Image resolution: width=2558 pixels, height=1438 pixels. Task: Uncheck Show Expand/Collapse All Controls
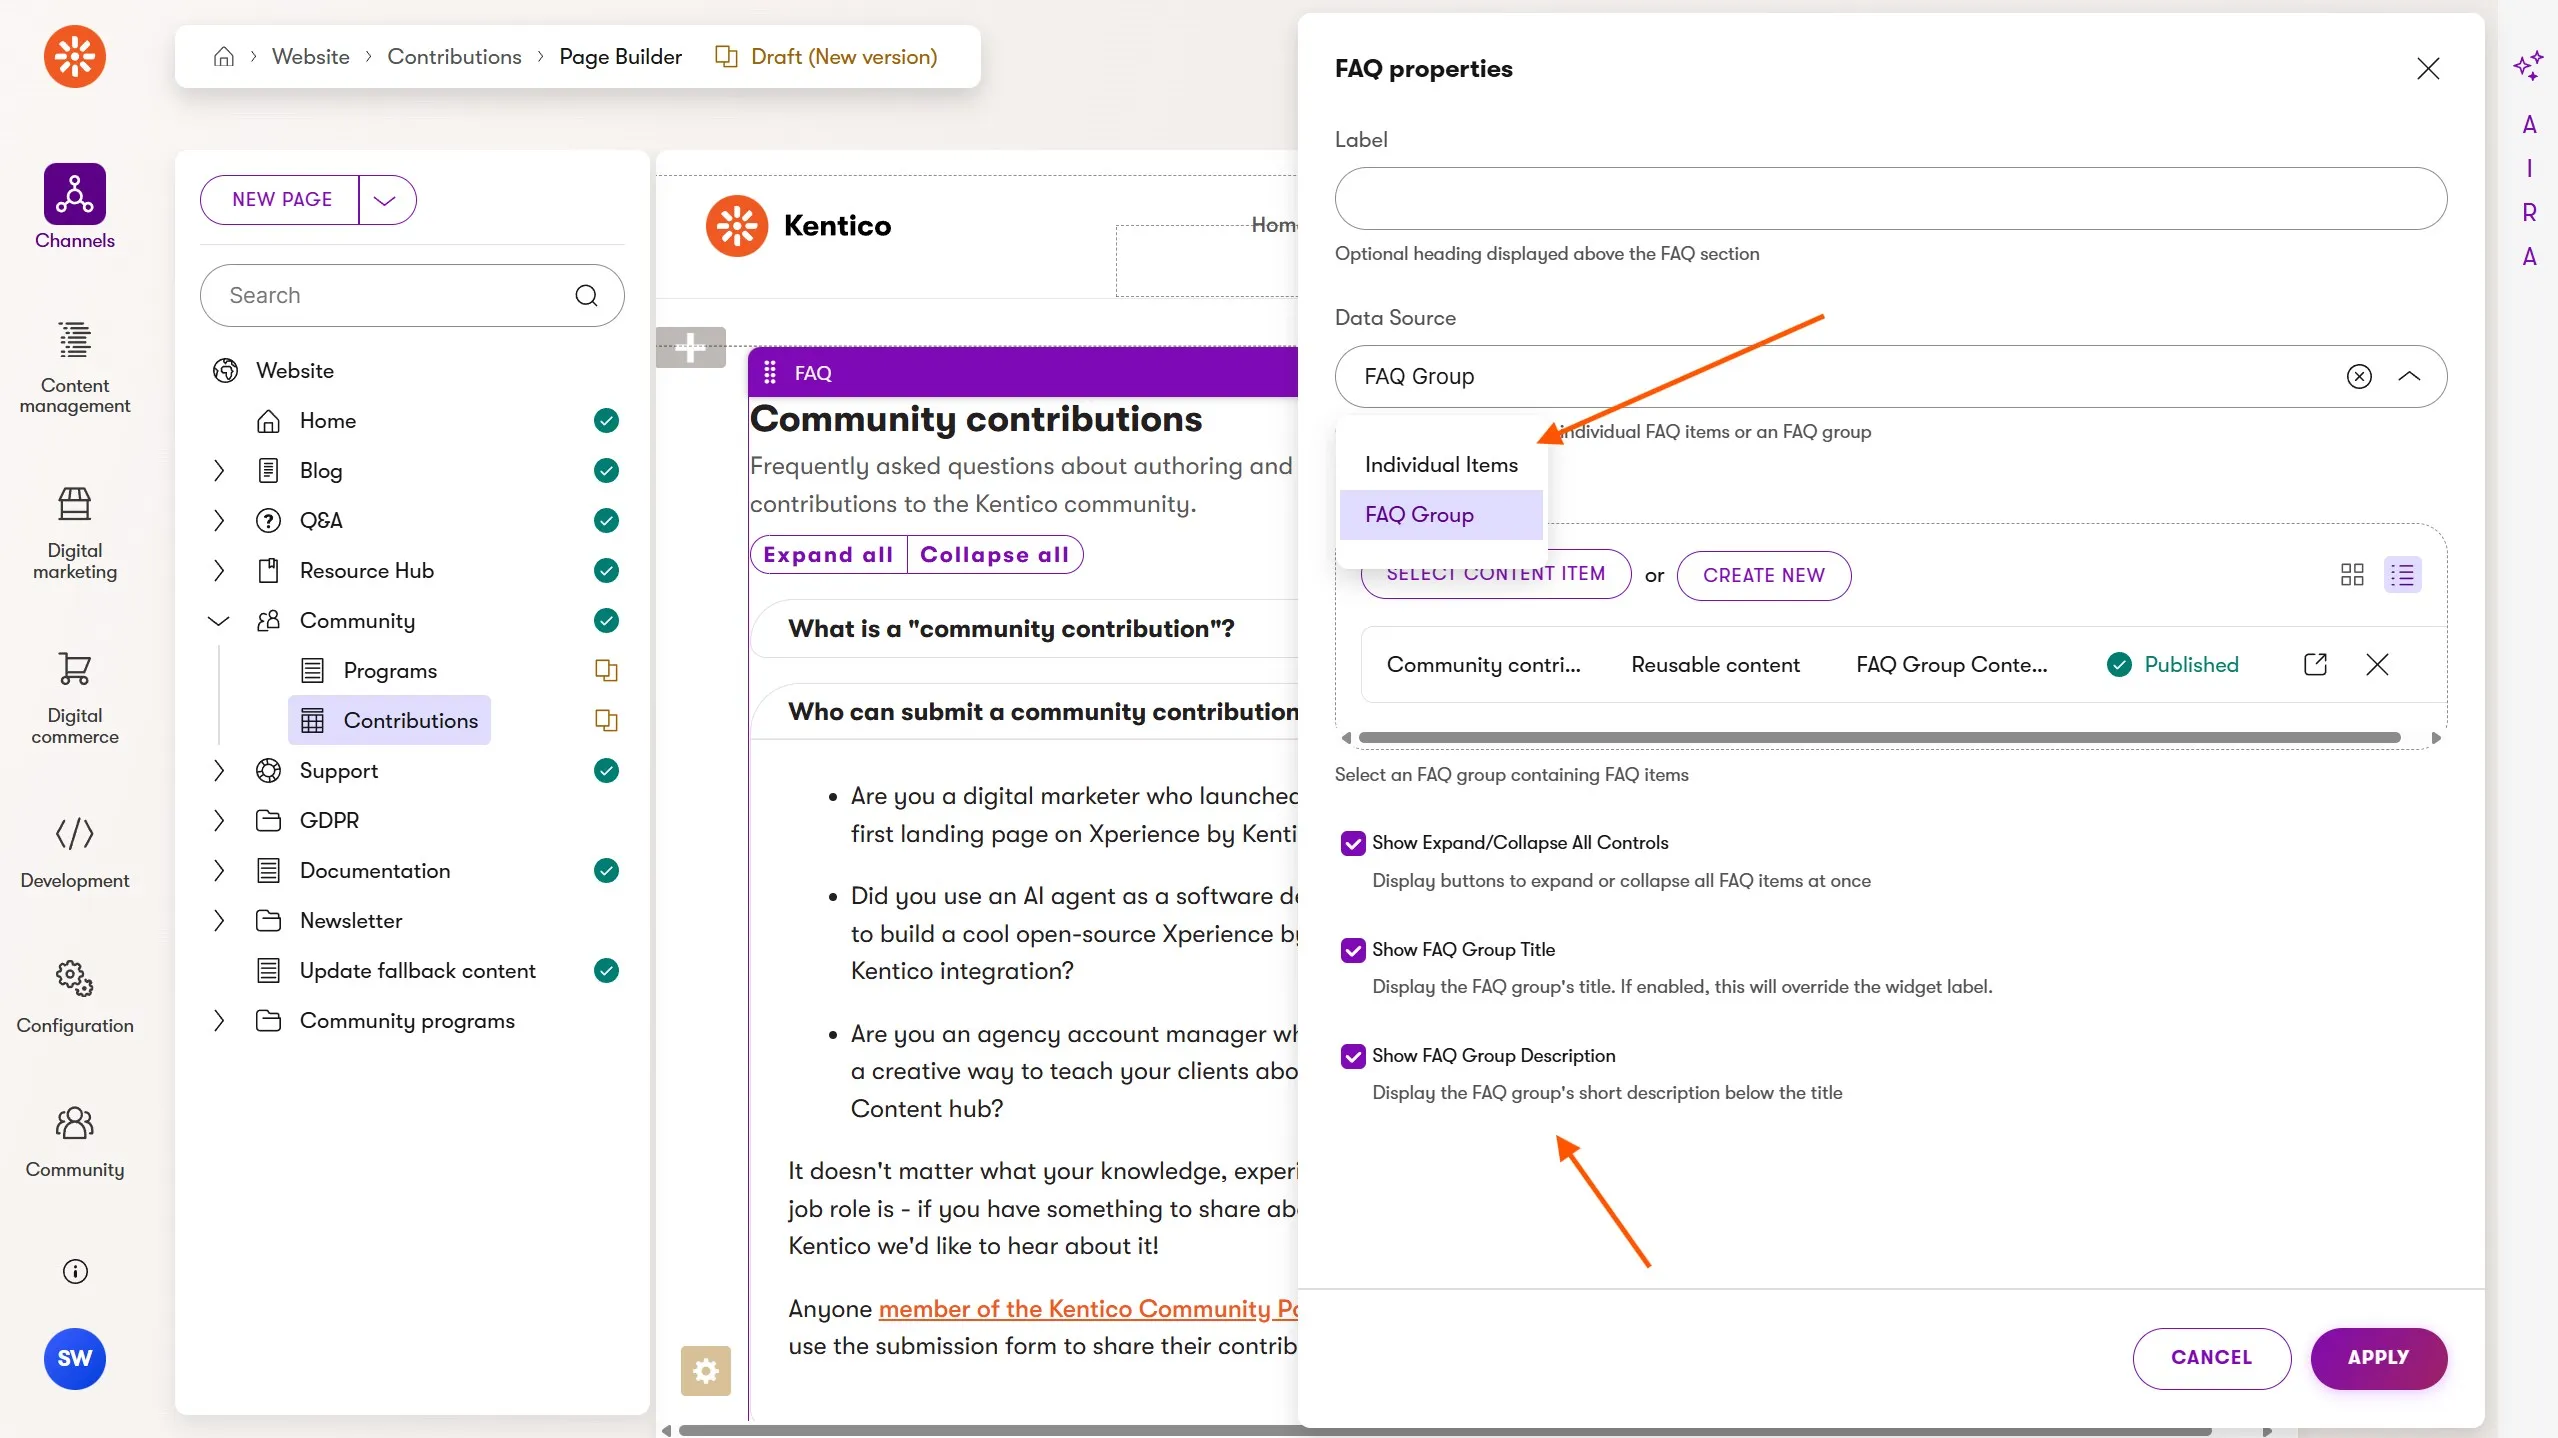1353,843
